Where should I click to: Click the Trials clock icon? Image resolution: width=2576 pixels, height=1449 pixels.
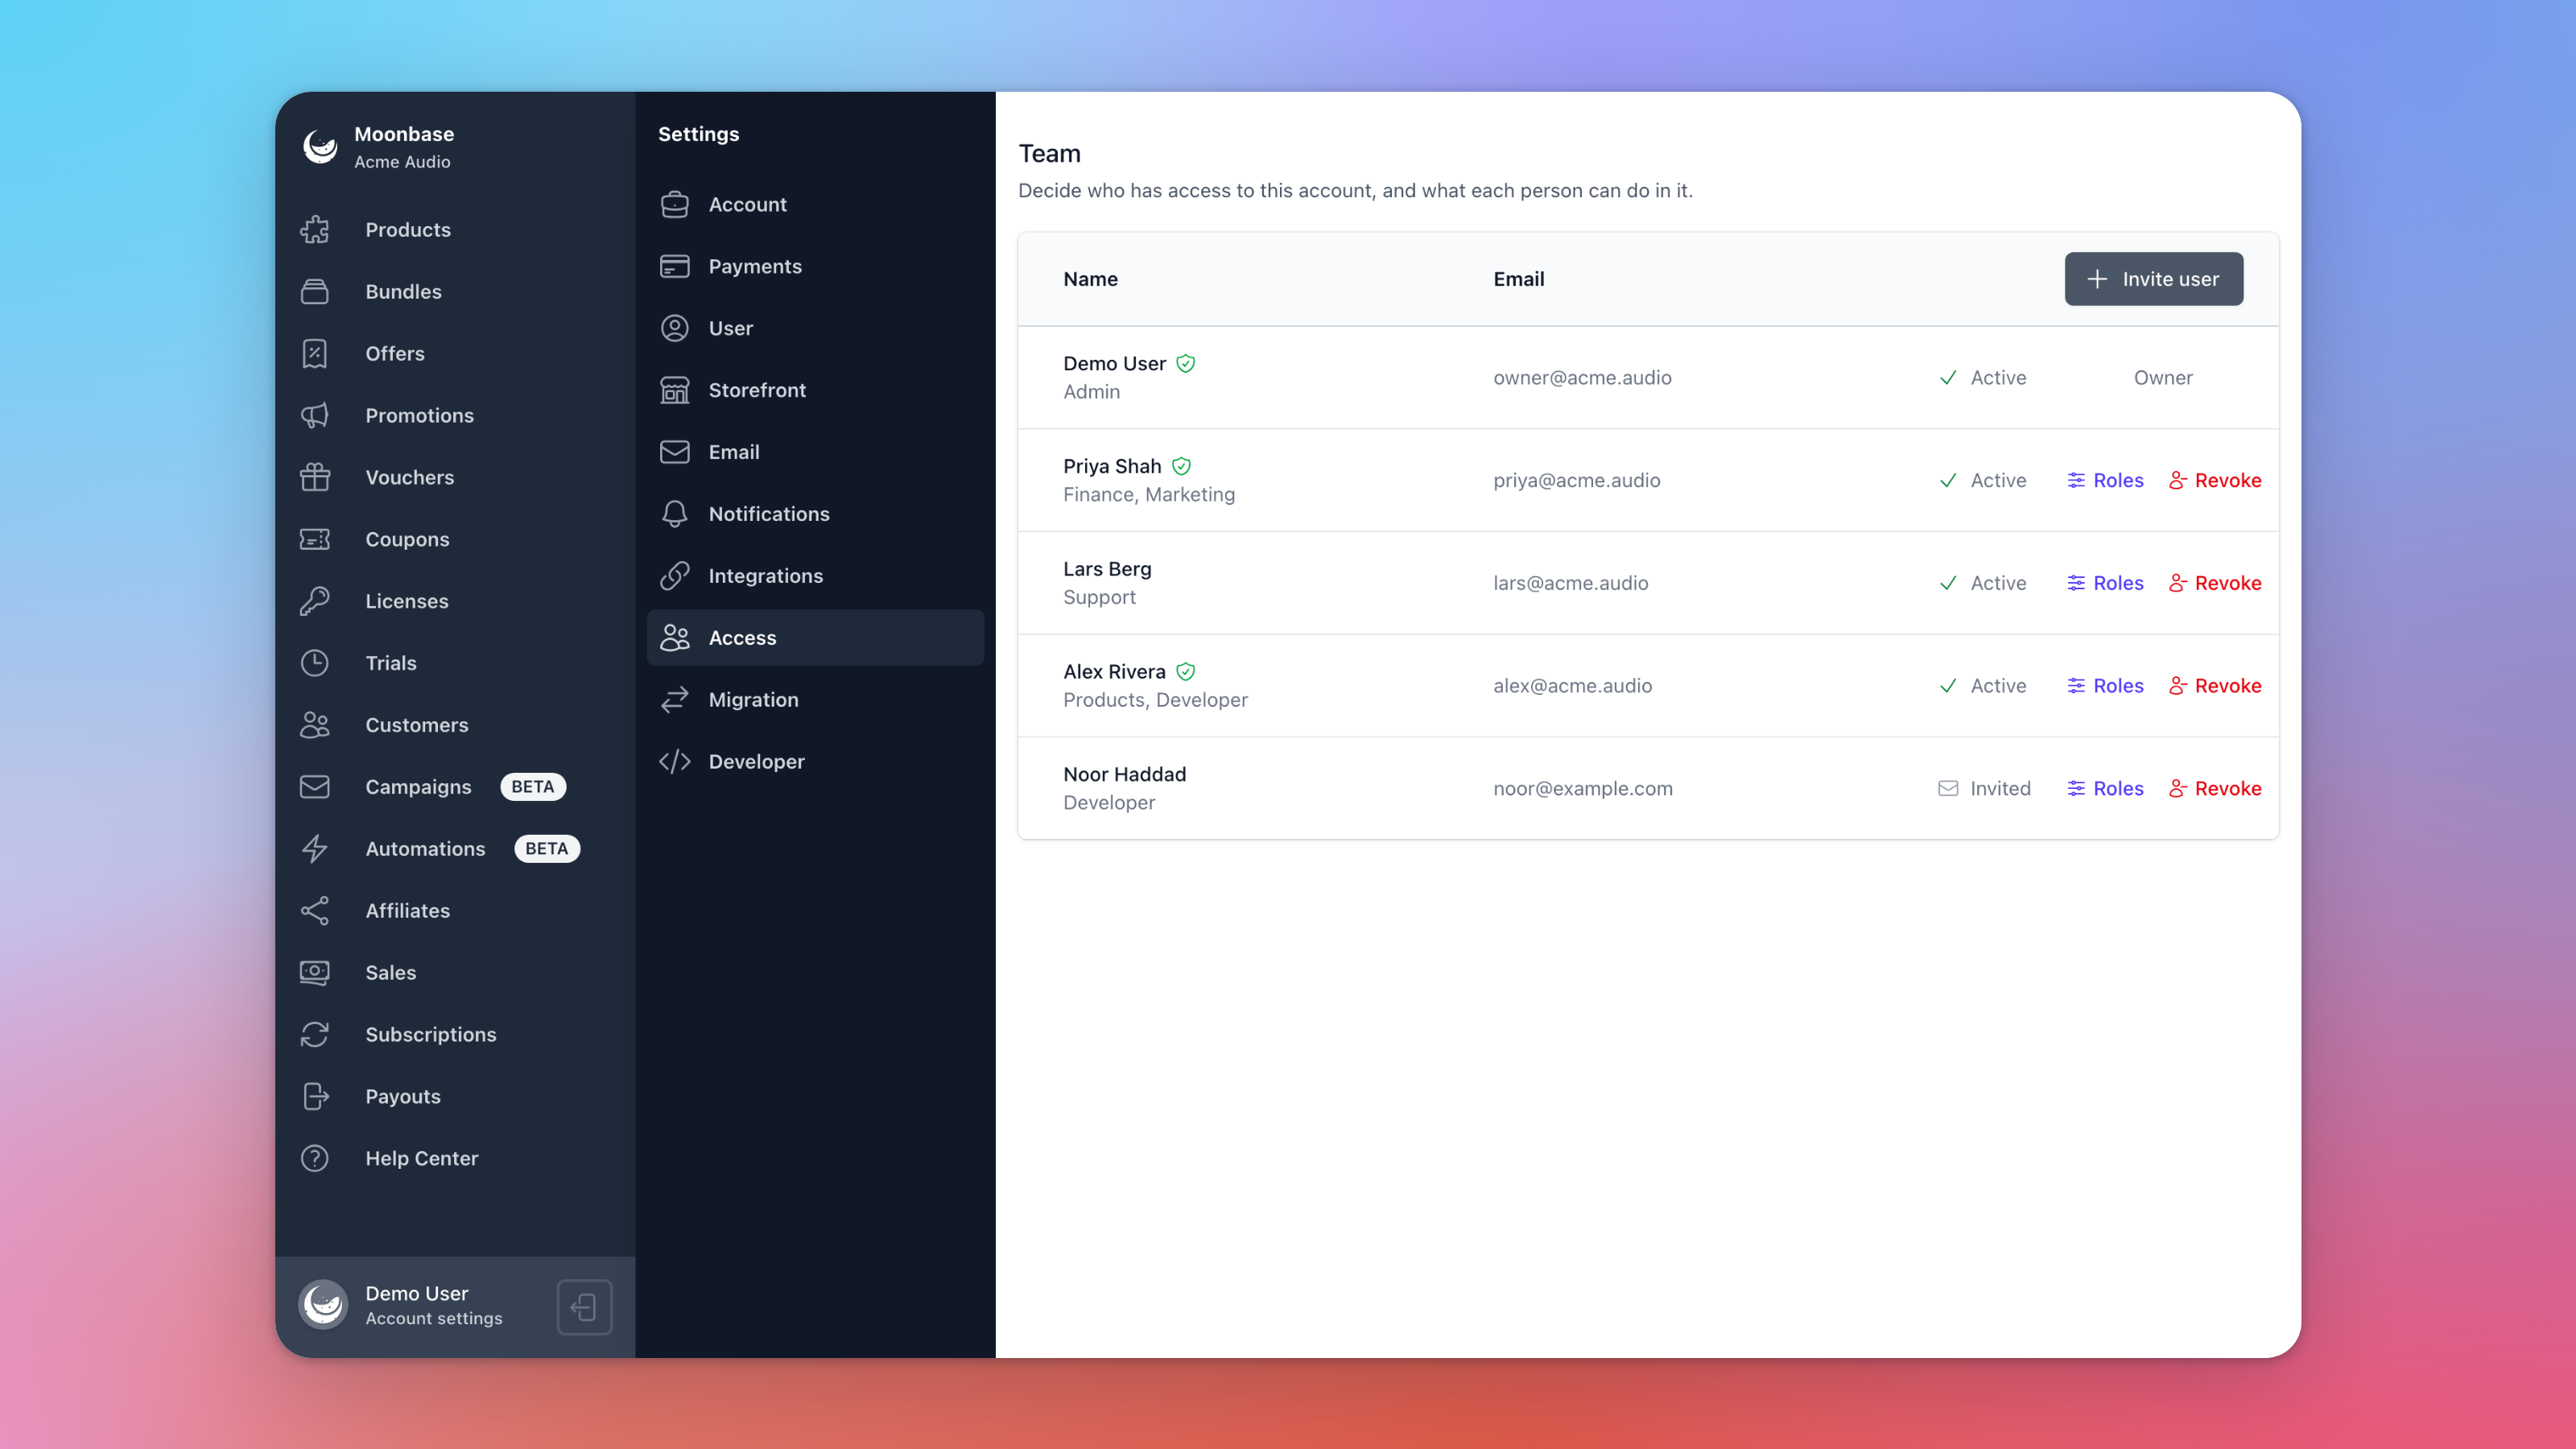point(315,664)
